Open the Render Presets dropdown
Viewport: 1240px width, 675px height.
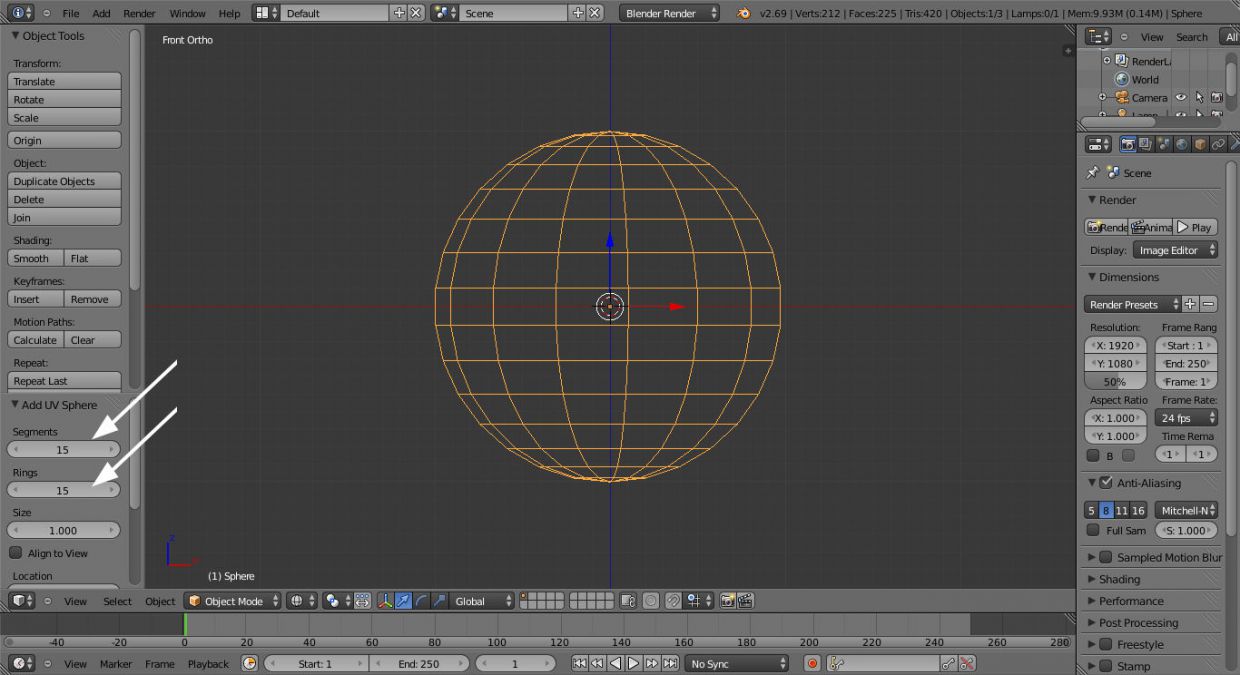click(1132, 304)
